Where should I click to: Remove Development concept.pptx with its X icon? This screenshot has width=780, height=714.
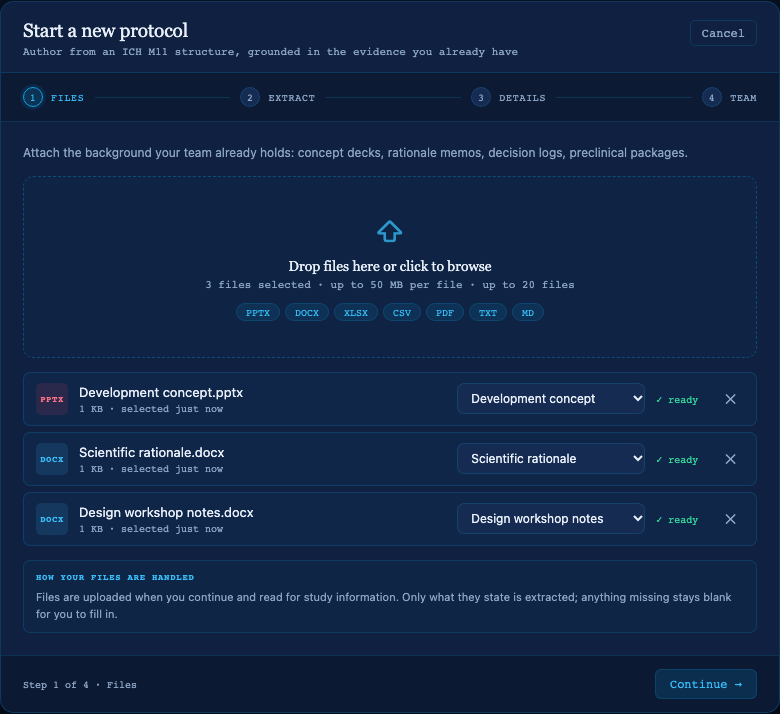tap(730, 399)
